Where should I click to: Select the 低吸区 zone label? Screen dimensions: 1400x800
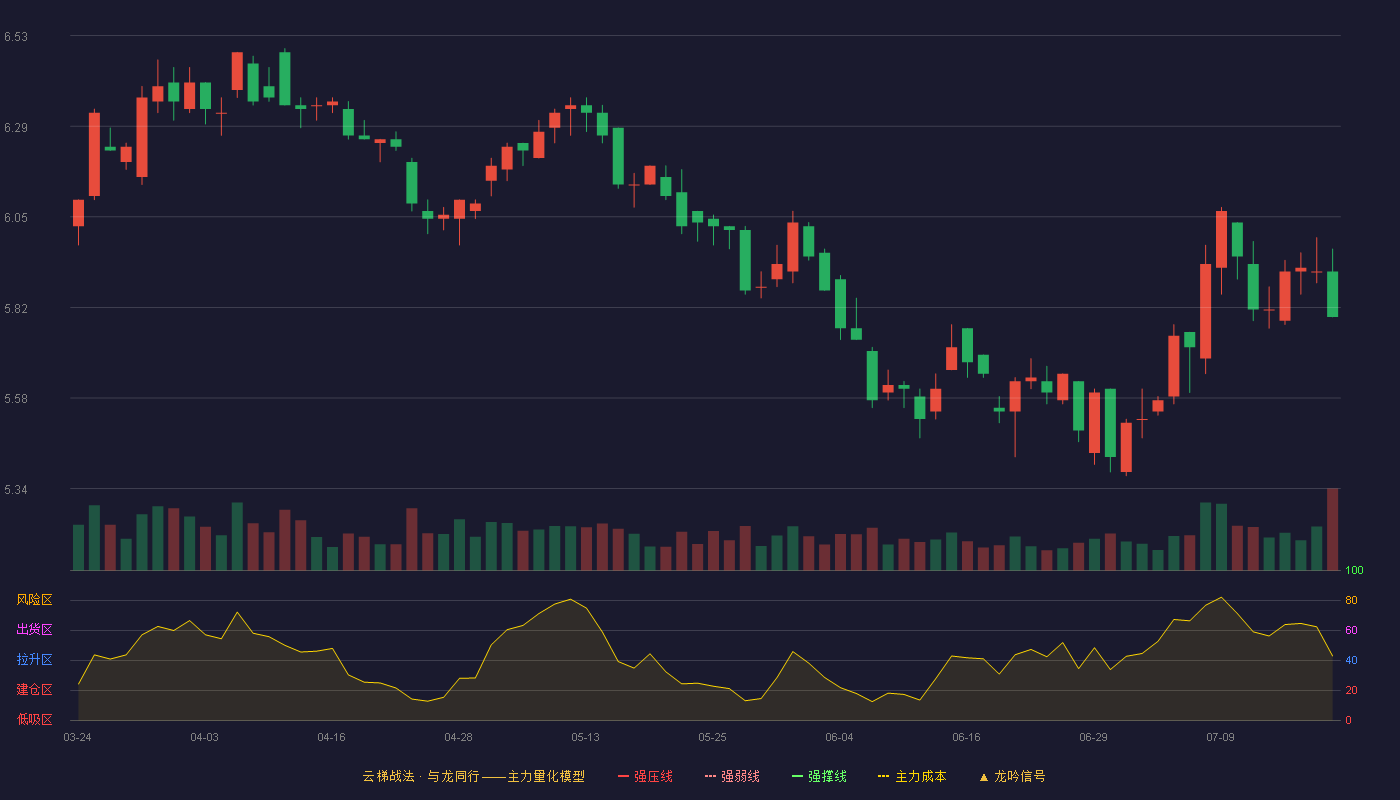point(34,720)
